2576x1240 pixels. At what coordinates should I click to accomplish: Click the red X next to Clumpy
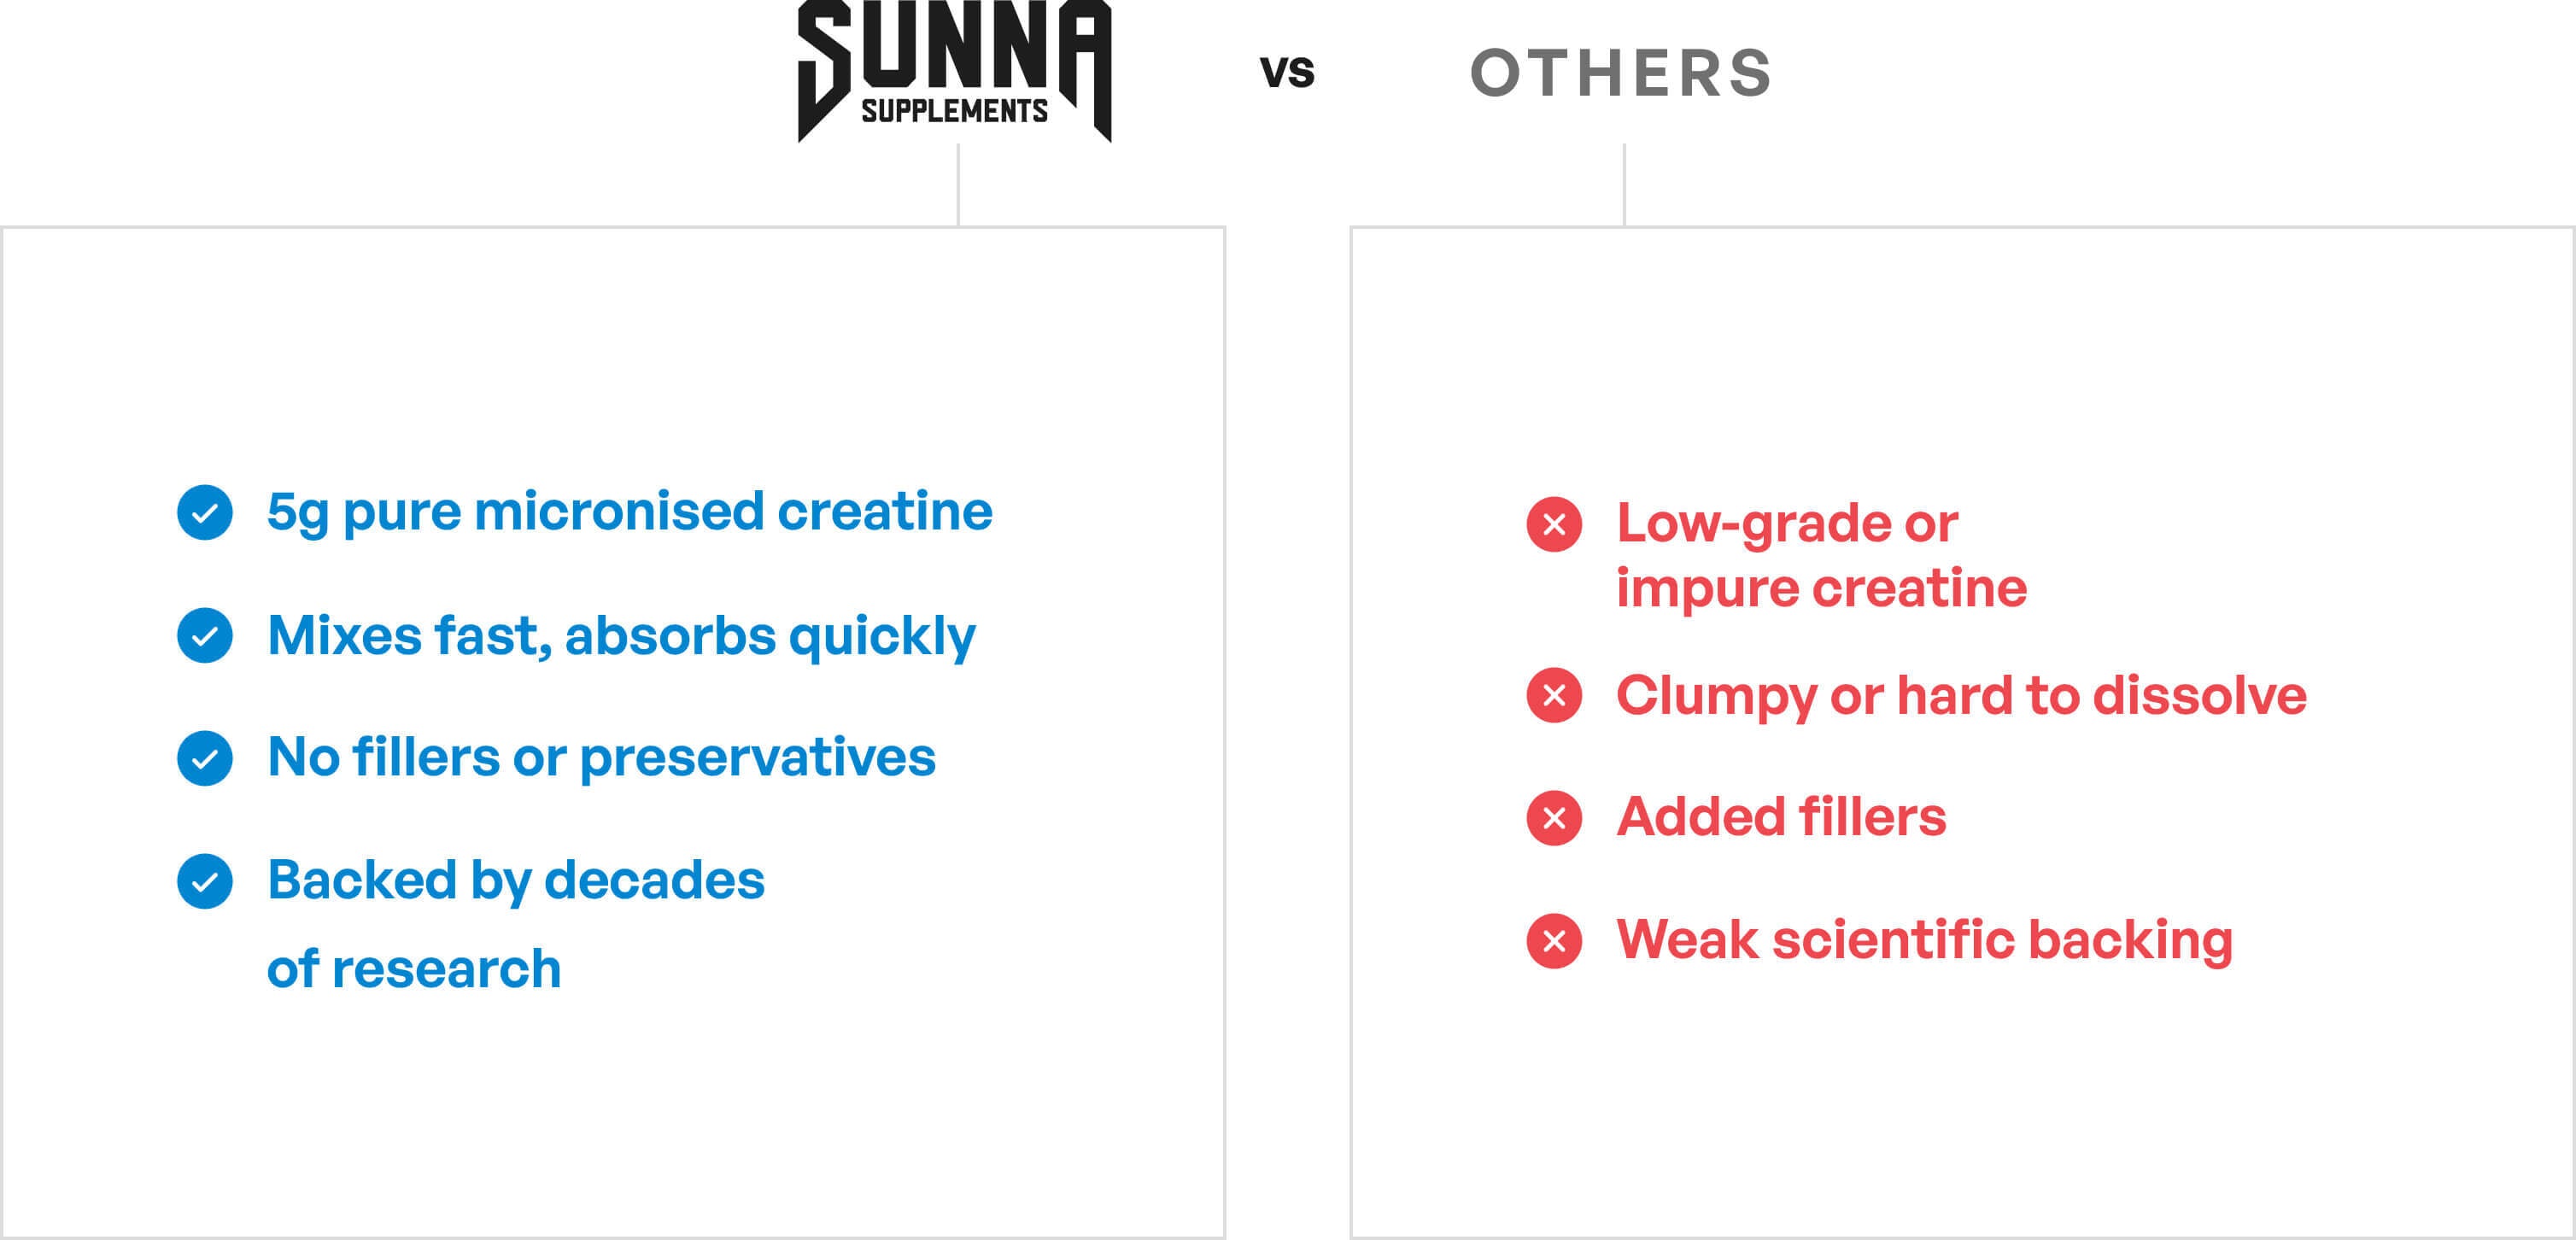[x=1554, y=695]
